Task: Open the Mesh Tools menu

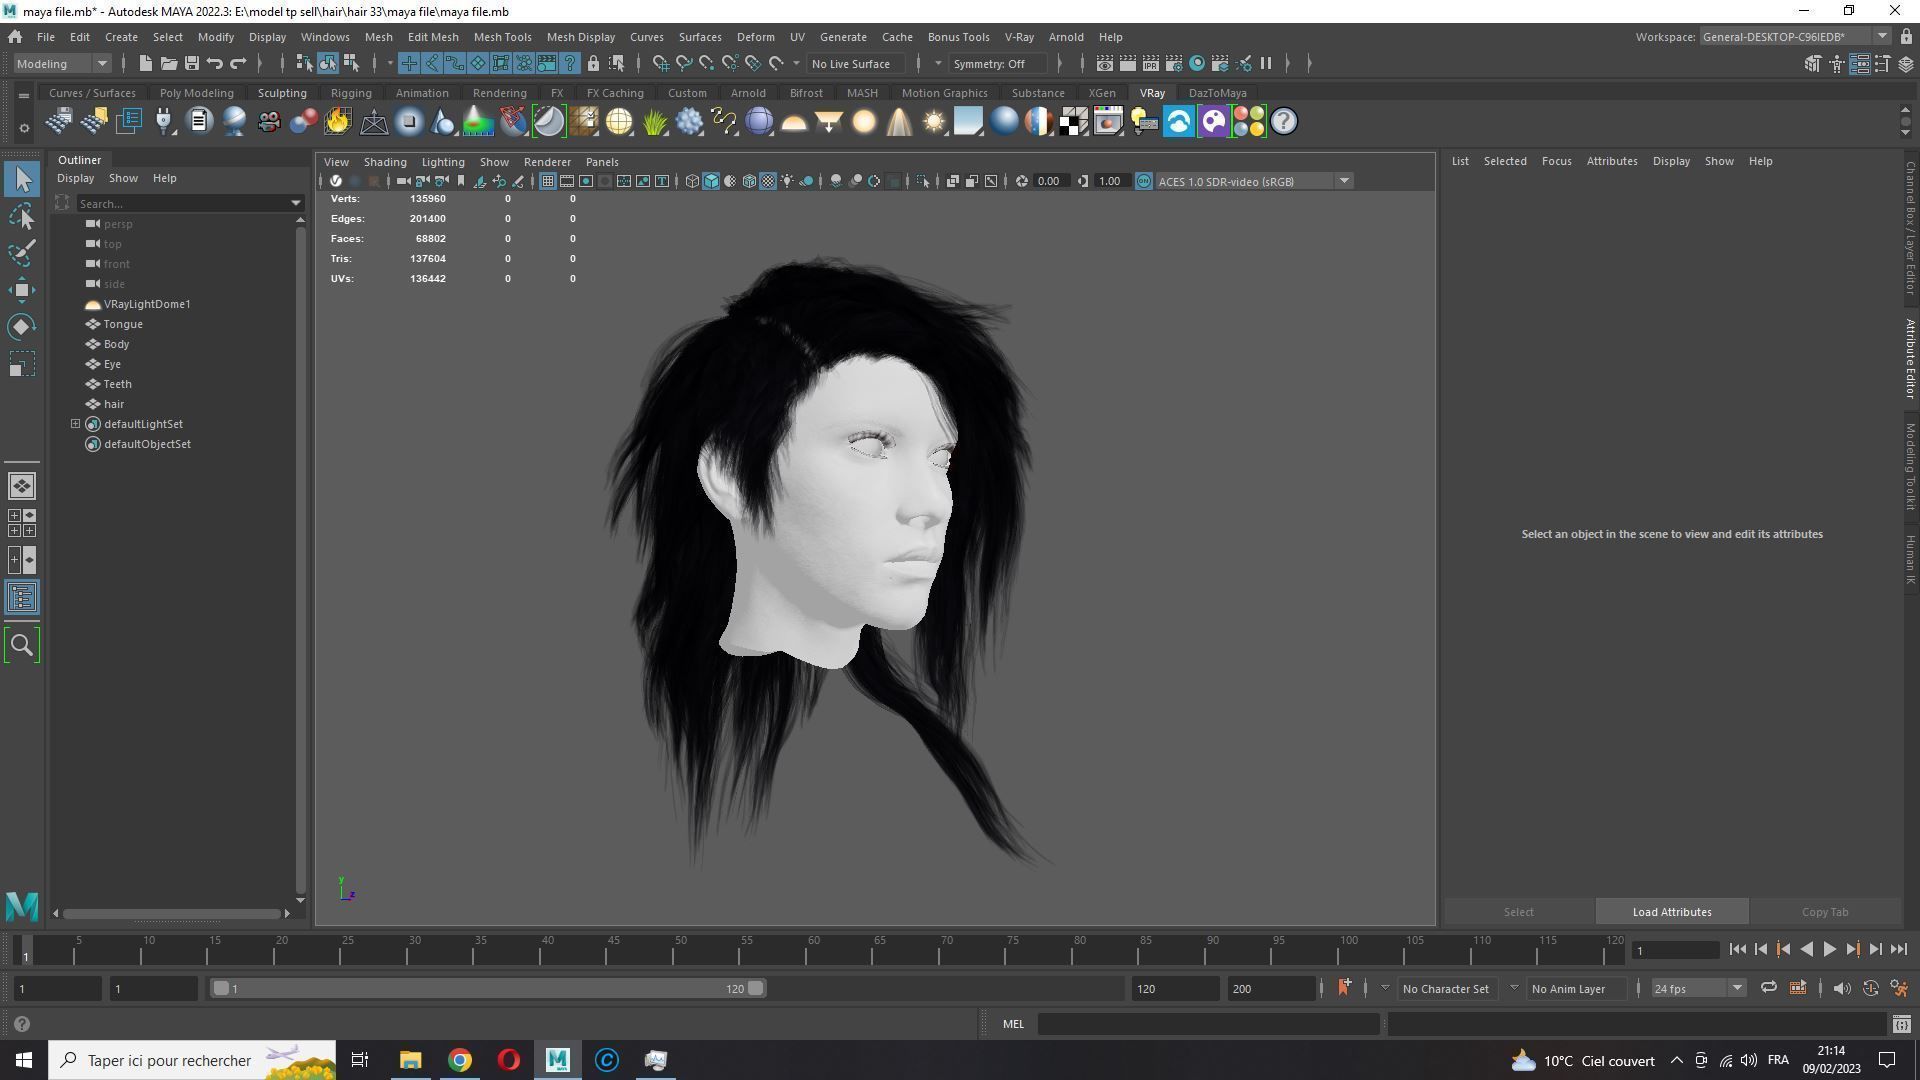Action: [x=502, y=37]
